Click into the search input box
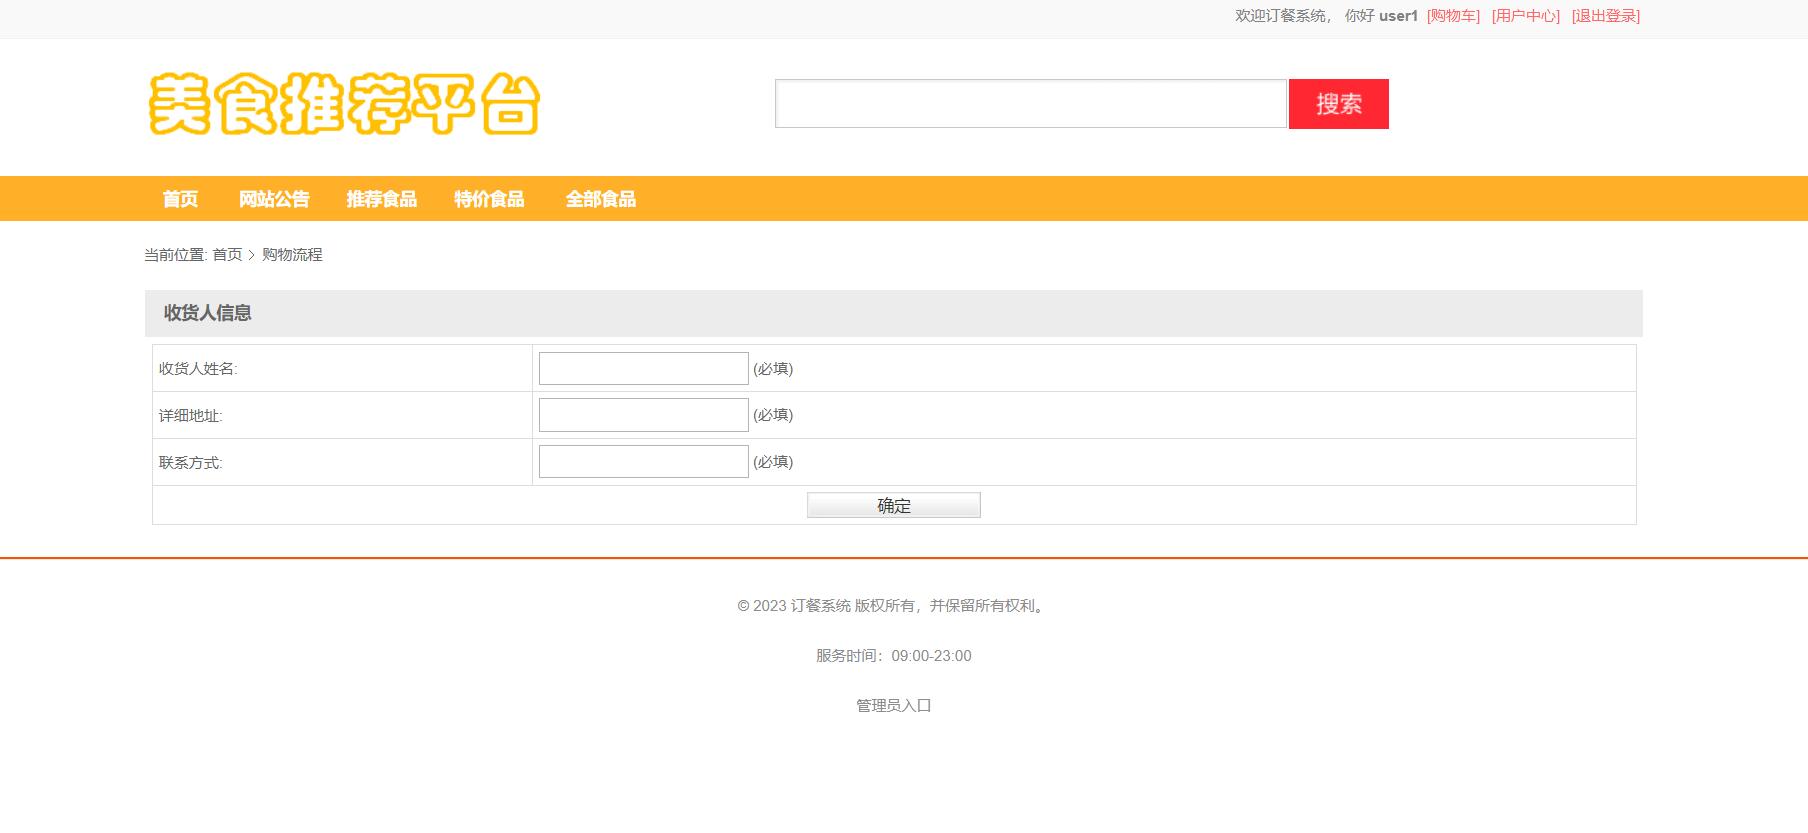The width and height of the screenshot is (1808, 833). (1030, 104)
